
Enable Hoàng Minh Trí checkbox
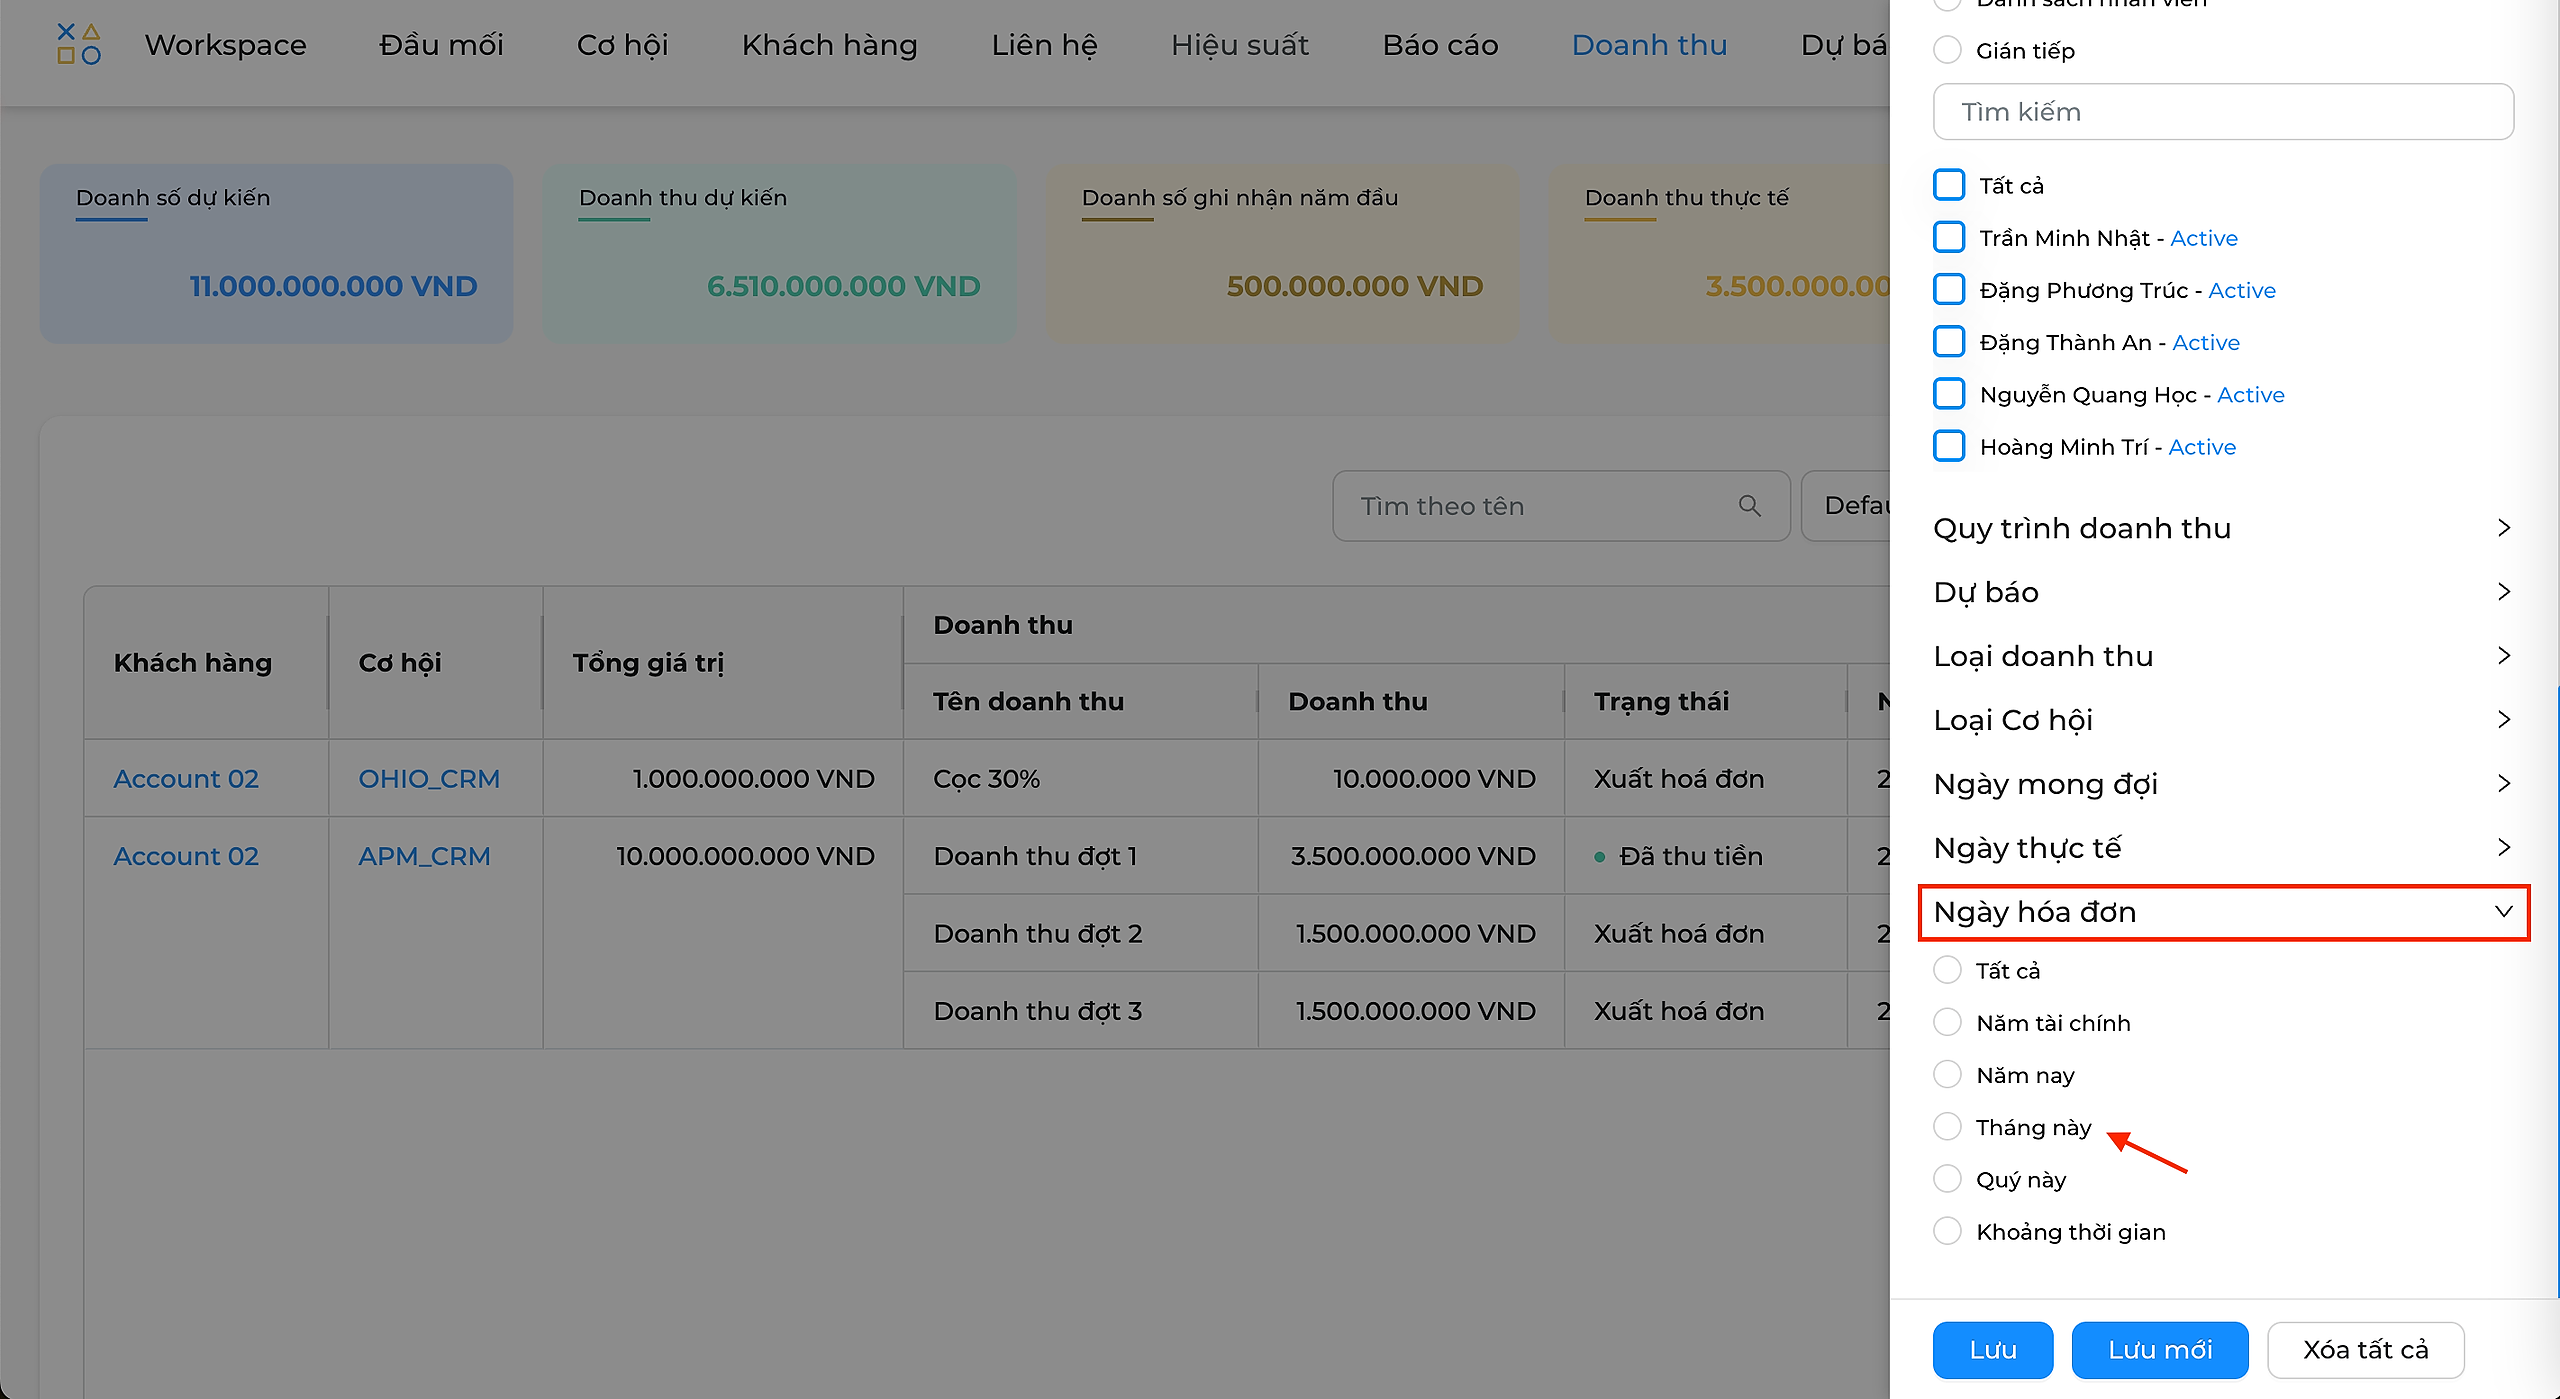(1949, 446)
